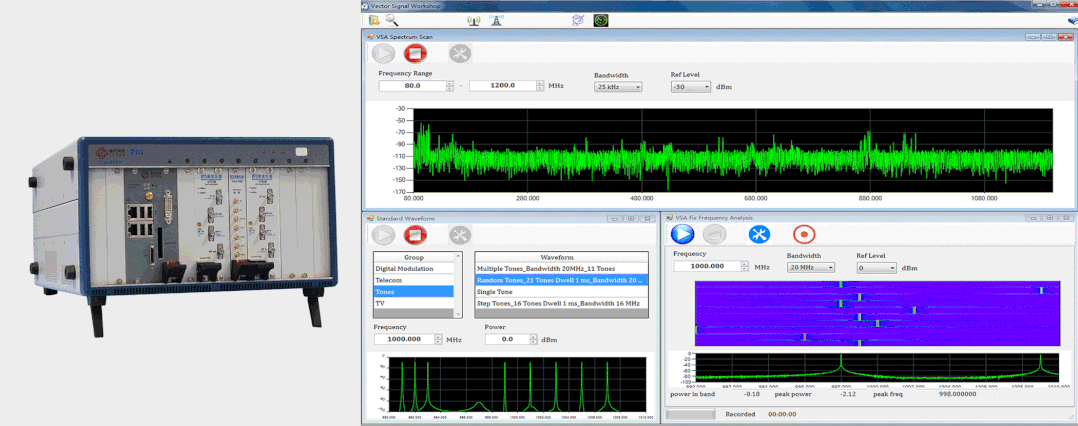Click the stepper arrows beside 80.0 field

pyautogui.click(x=450, y=86)
